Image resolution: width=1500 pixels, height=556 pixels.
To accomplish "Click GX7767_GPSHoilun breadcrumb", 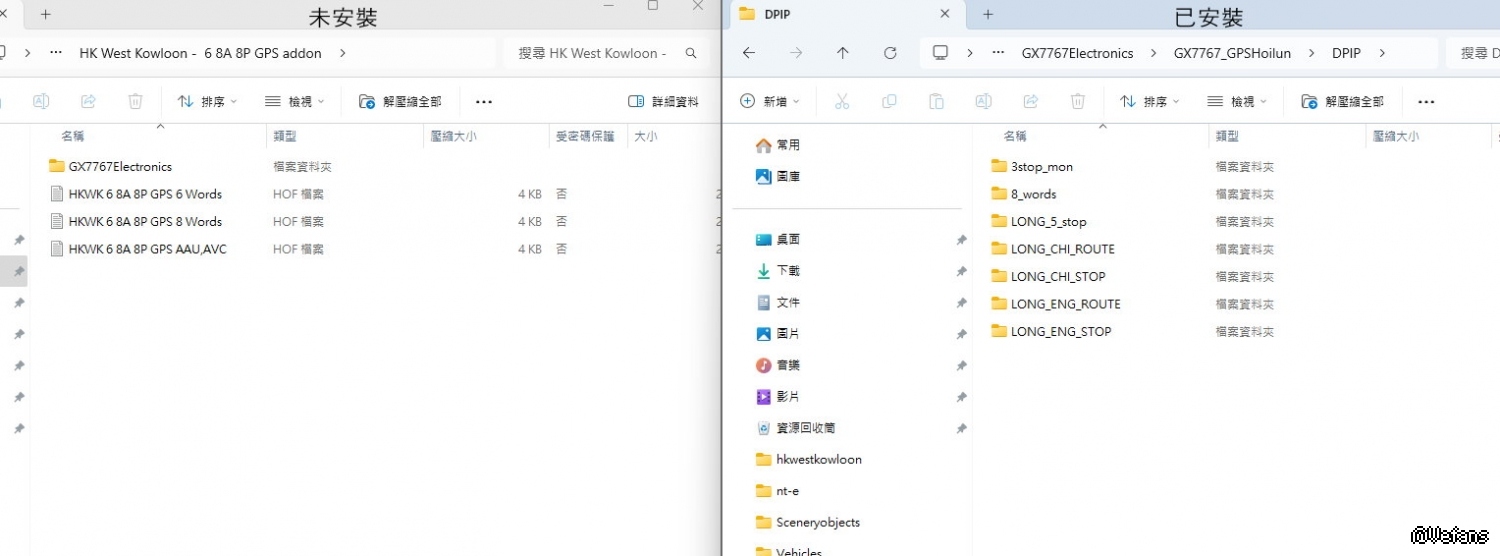I will click(x=1232, y=53).
